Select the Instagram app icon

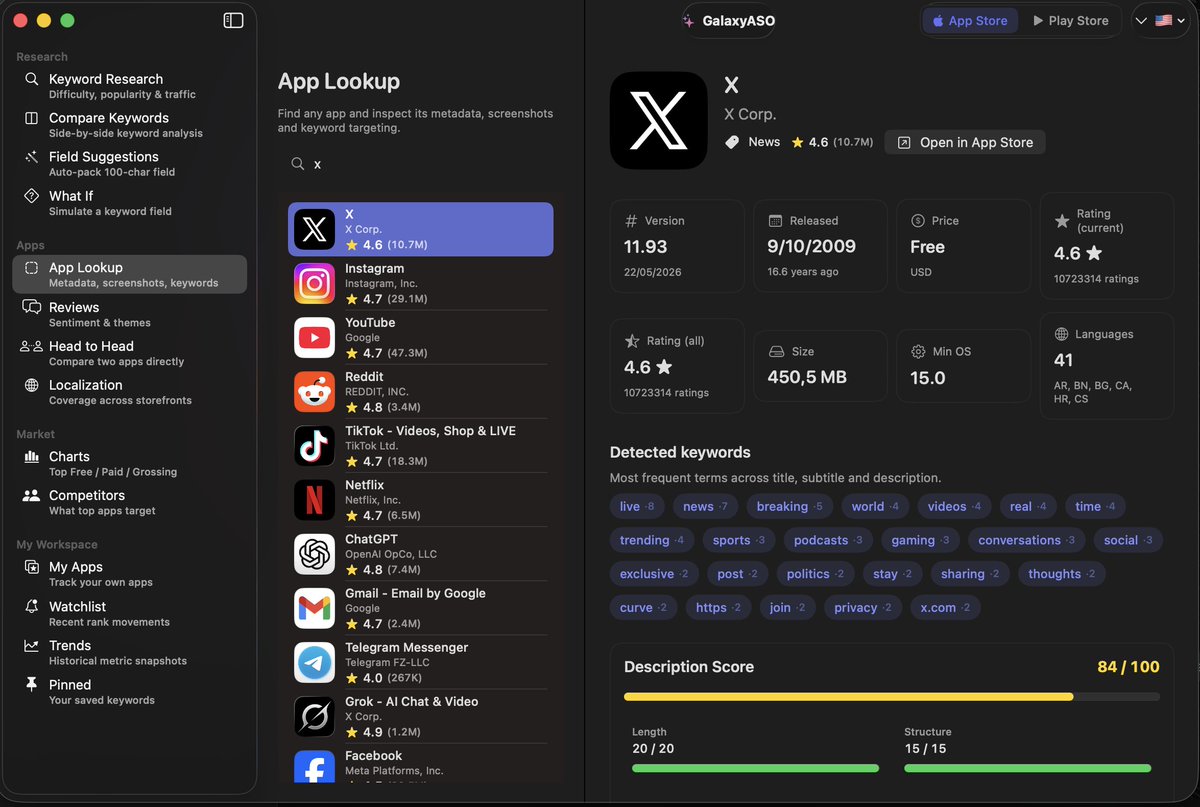click(x=314, y=284)
